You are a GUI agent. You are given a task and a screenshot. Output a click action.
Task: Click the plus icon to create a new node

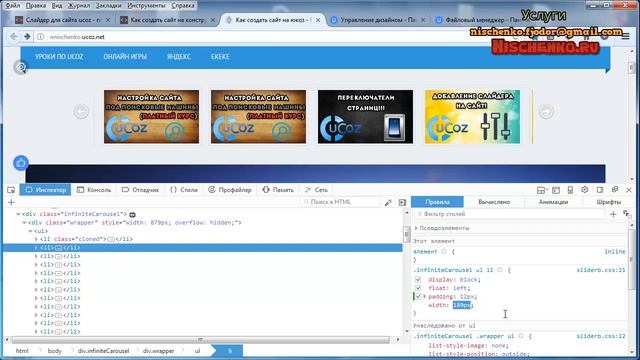(x=11, y=202)
